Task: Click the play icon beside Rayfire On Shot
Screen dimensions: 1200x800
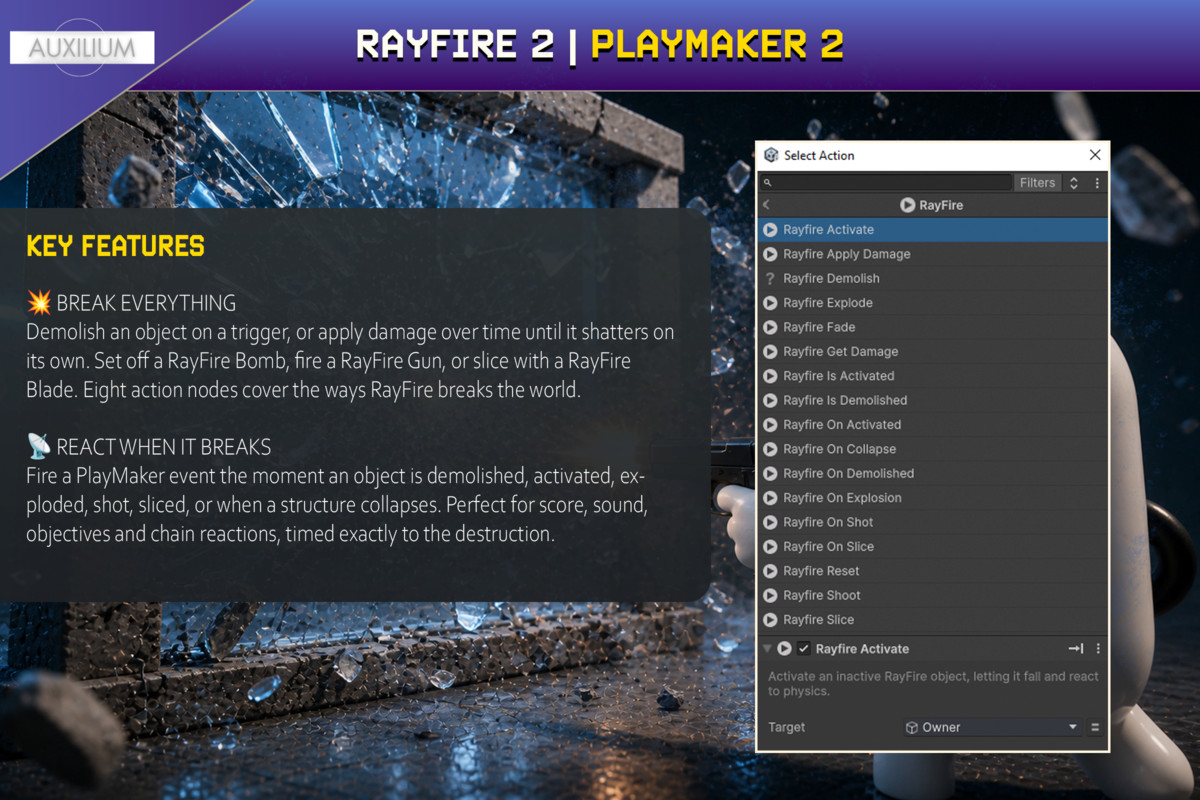Action: coord(770,522)
